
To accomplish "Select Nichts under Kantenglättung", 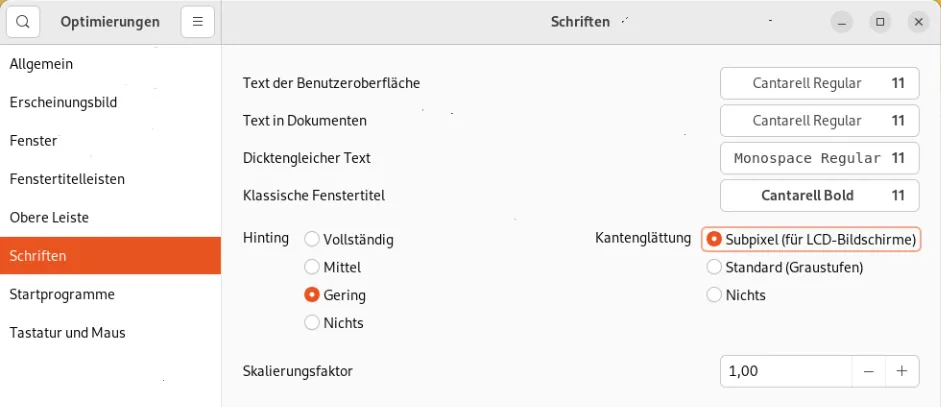I will tap(715, 295).
